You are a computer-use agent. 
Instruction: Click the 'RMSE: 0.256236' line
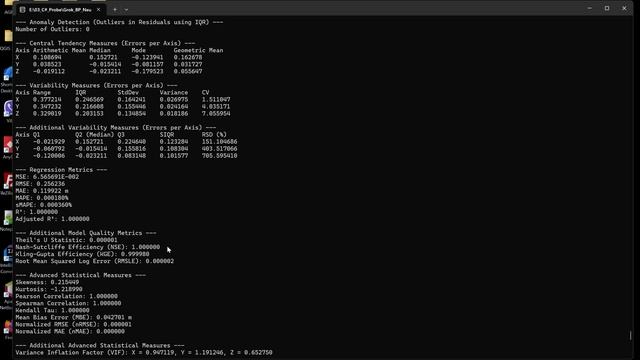[x=40, y=184]
